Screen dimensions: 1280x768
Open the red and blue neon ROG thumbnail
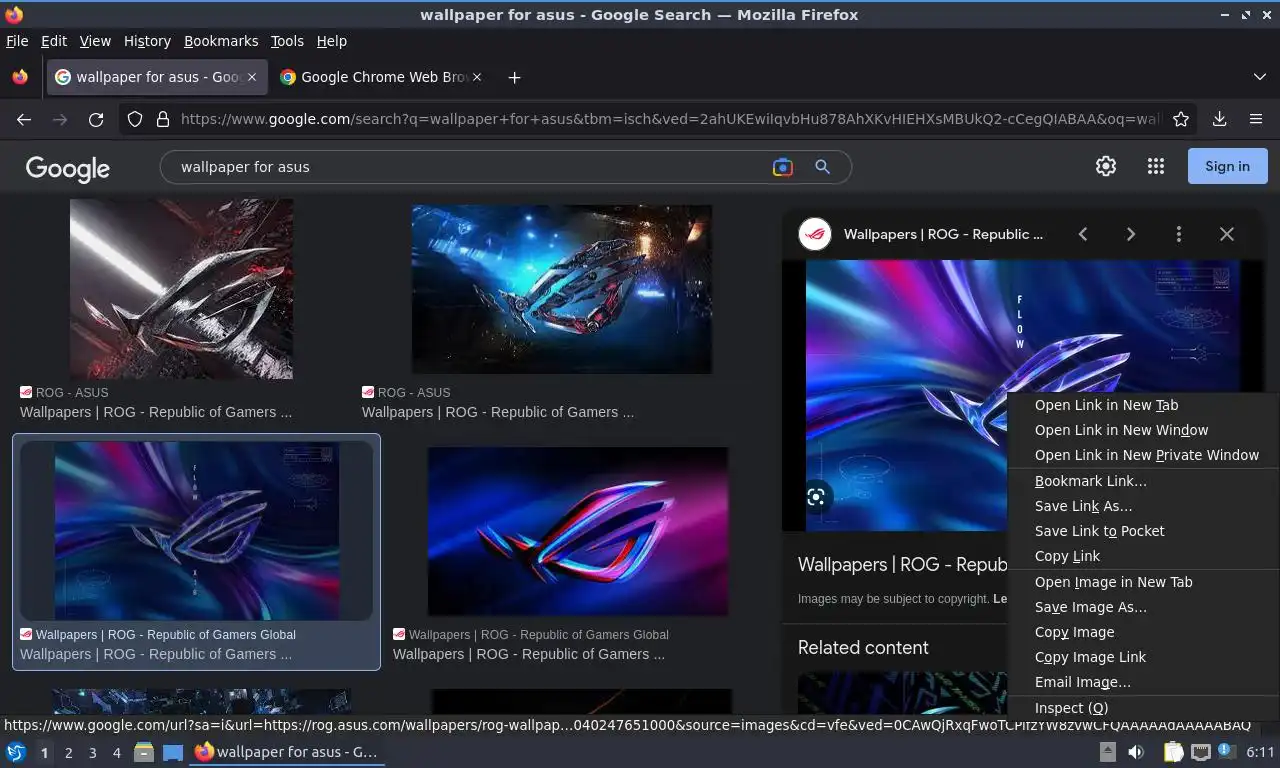pos(578,530)
